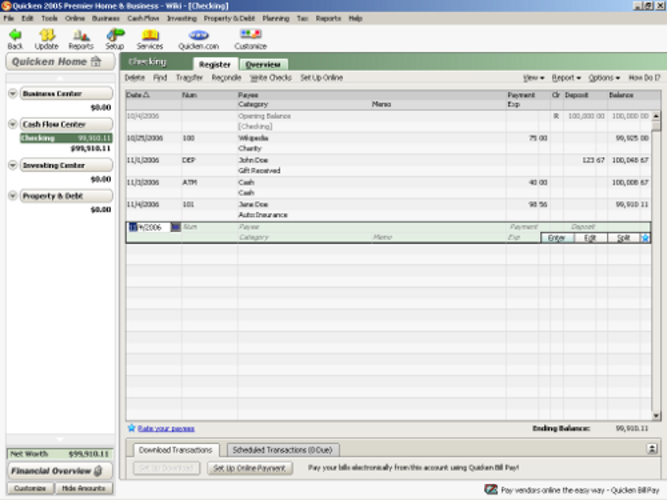The height and width of the screenshot is (500, 667).
Task: Switch to the Overview tab
Action: click(263, 65)
